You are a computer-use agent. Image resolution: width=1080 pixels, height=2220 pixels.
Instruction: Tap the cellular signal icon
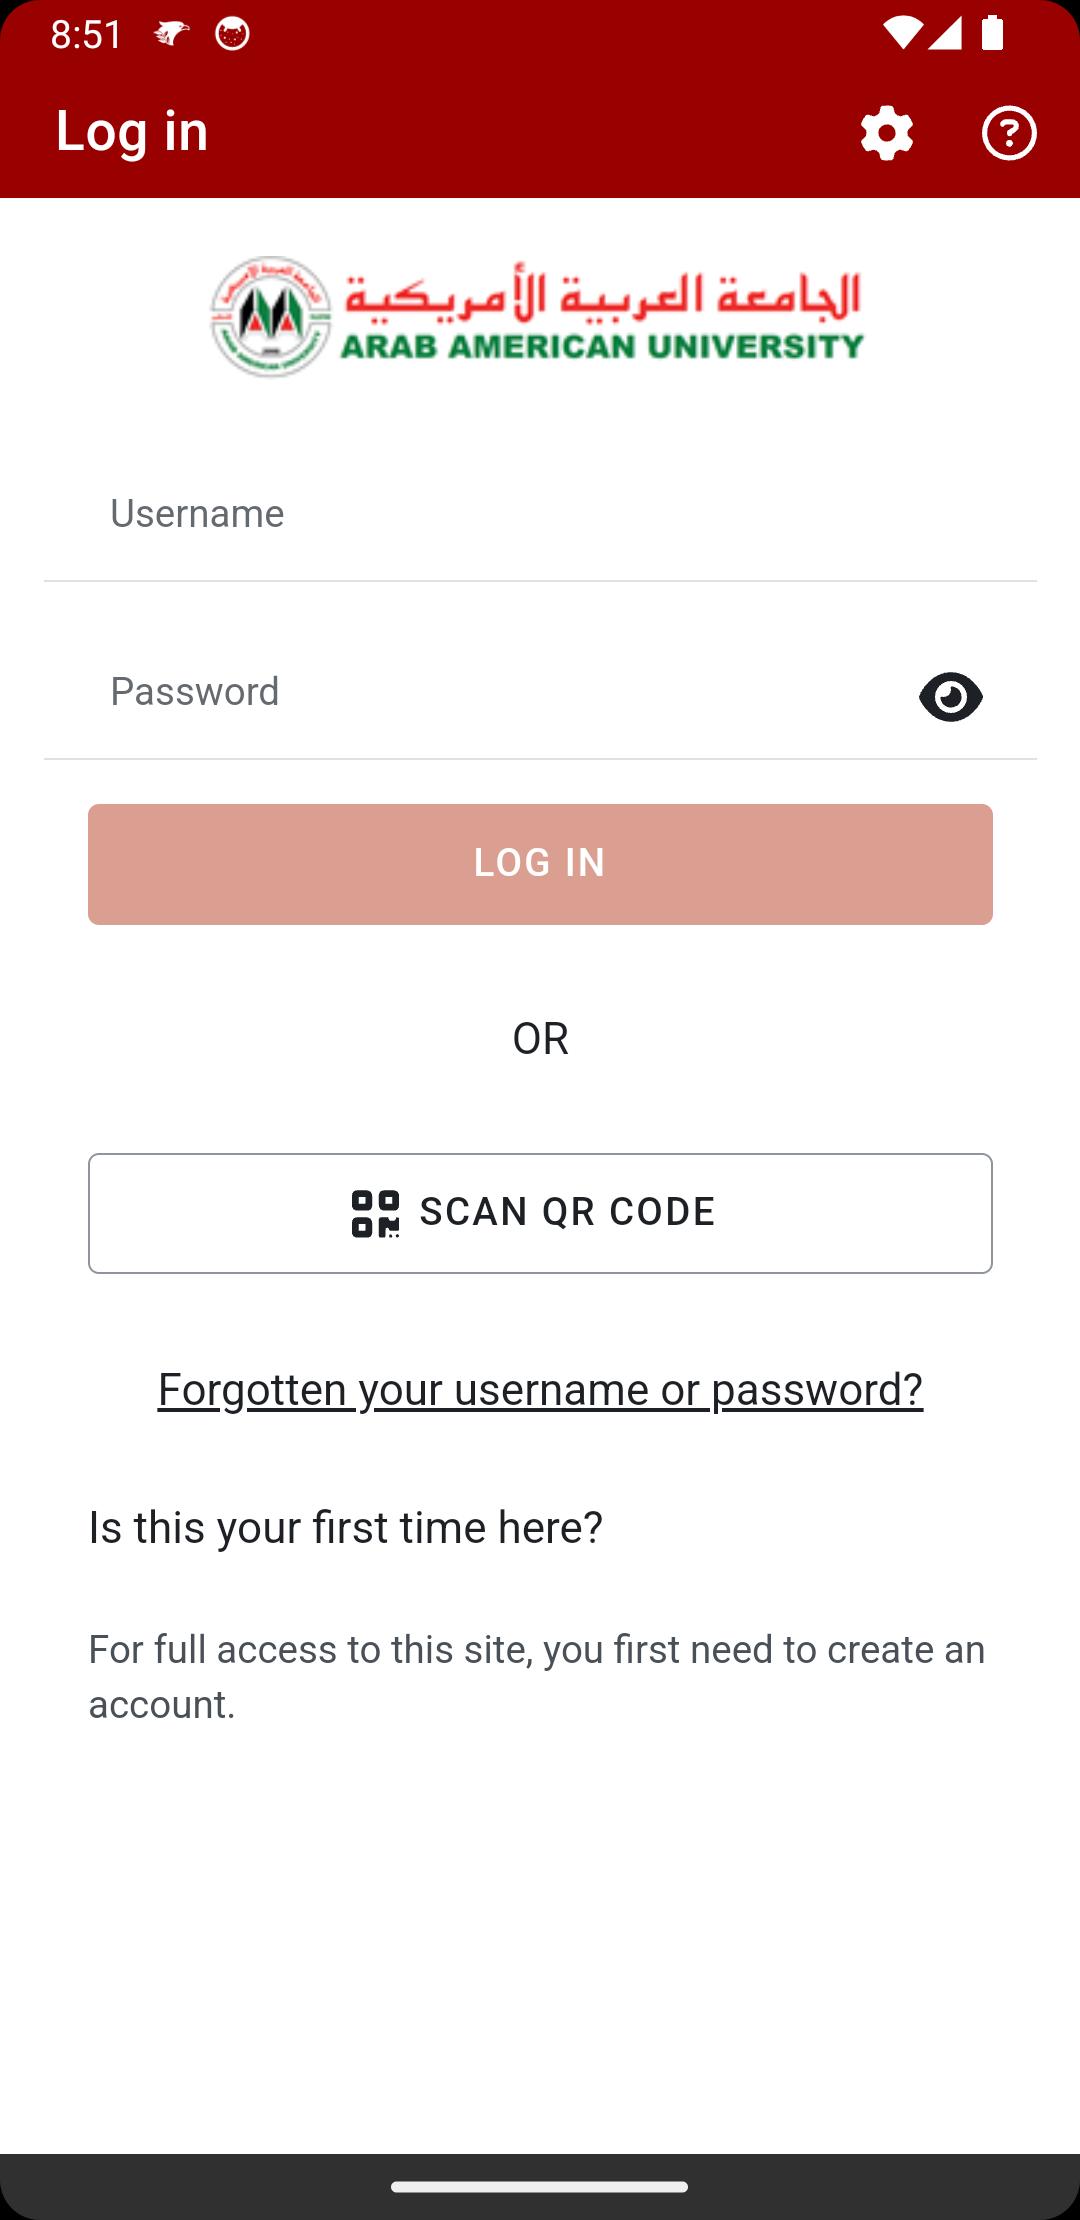pyautogui.click(x=945, y=34)
